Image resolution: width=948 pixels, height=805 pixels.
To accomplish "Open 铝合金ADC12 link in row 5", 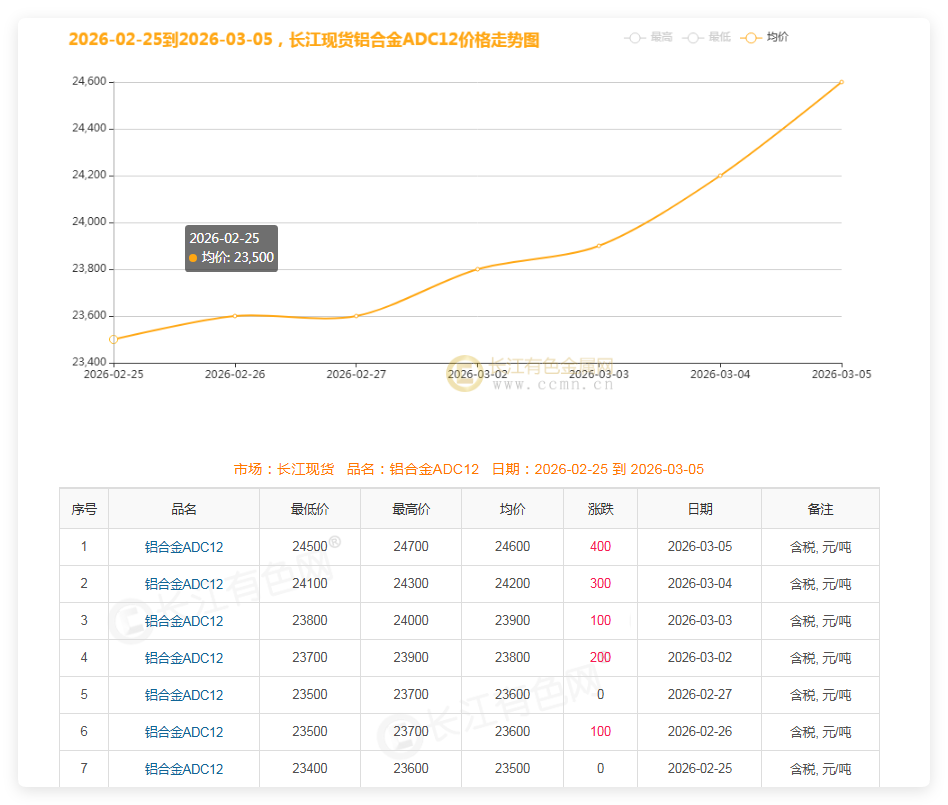I will [x=184, y=695].
